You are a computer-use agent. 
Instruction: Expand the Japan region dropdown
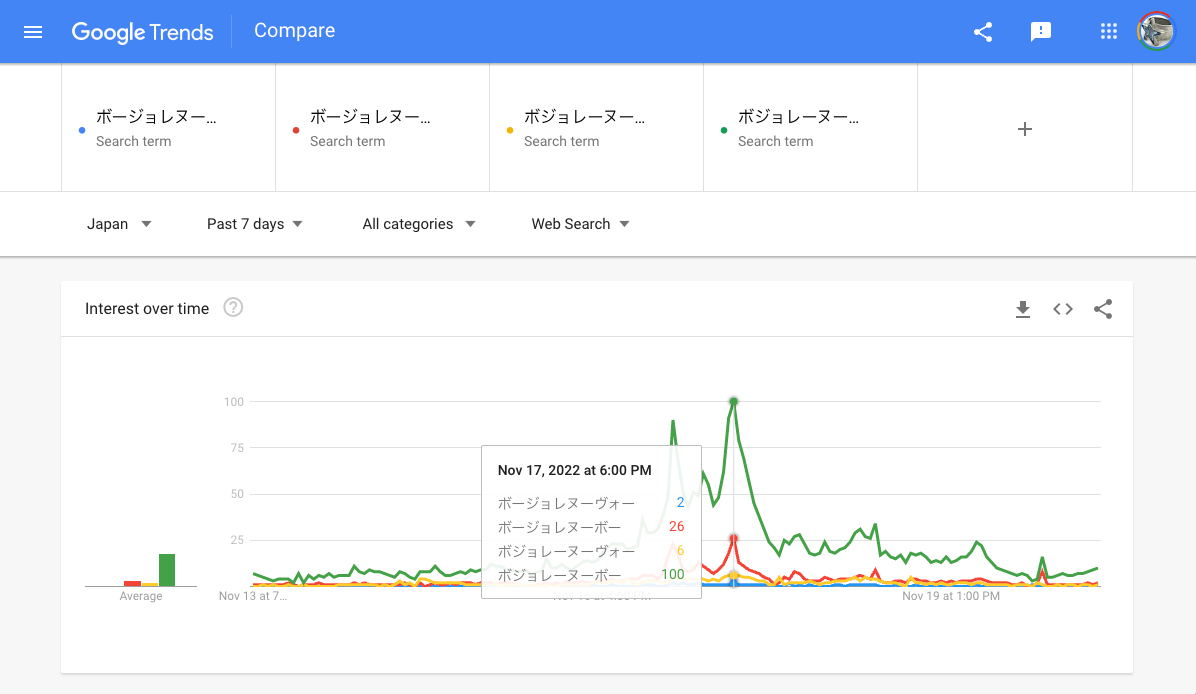(119, 224)
